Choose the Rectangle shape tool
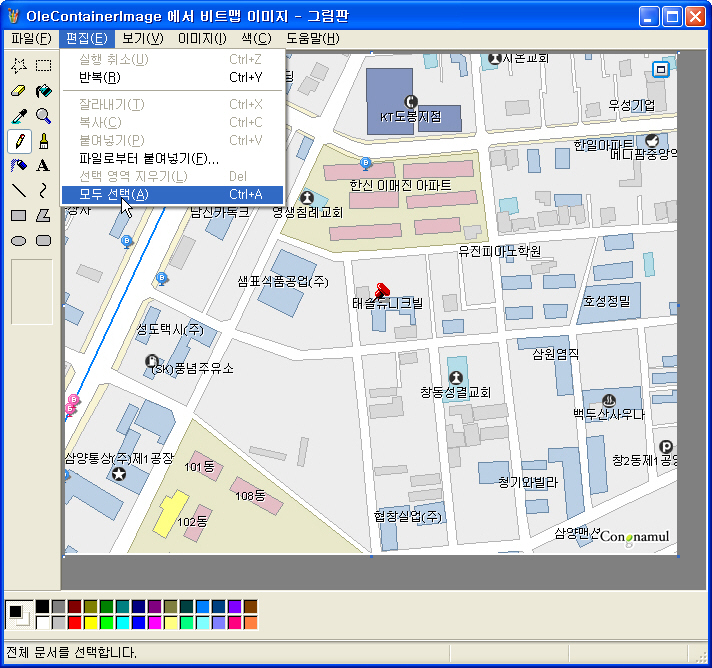 tap(19, 215)
